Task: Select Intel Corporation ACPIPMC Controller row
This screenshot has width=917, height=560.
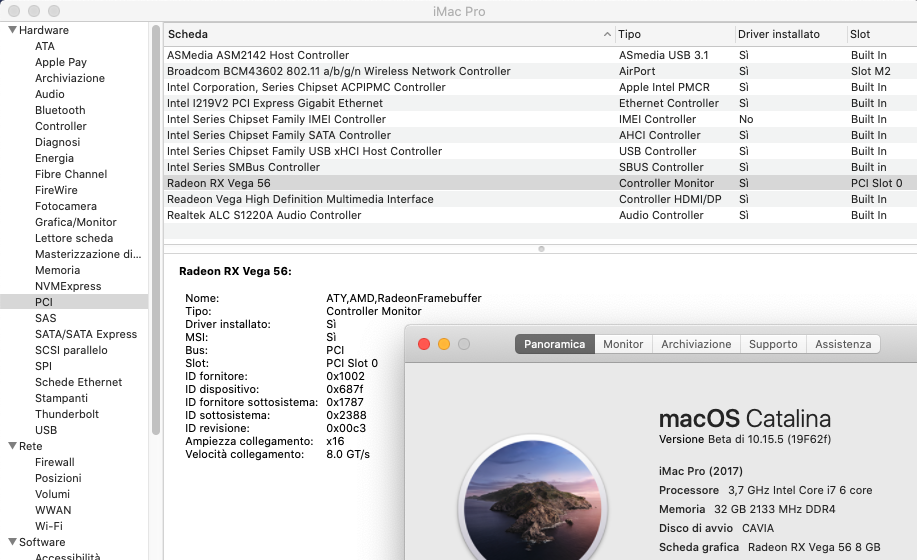Action: point(540,87)
